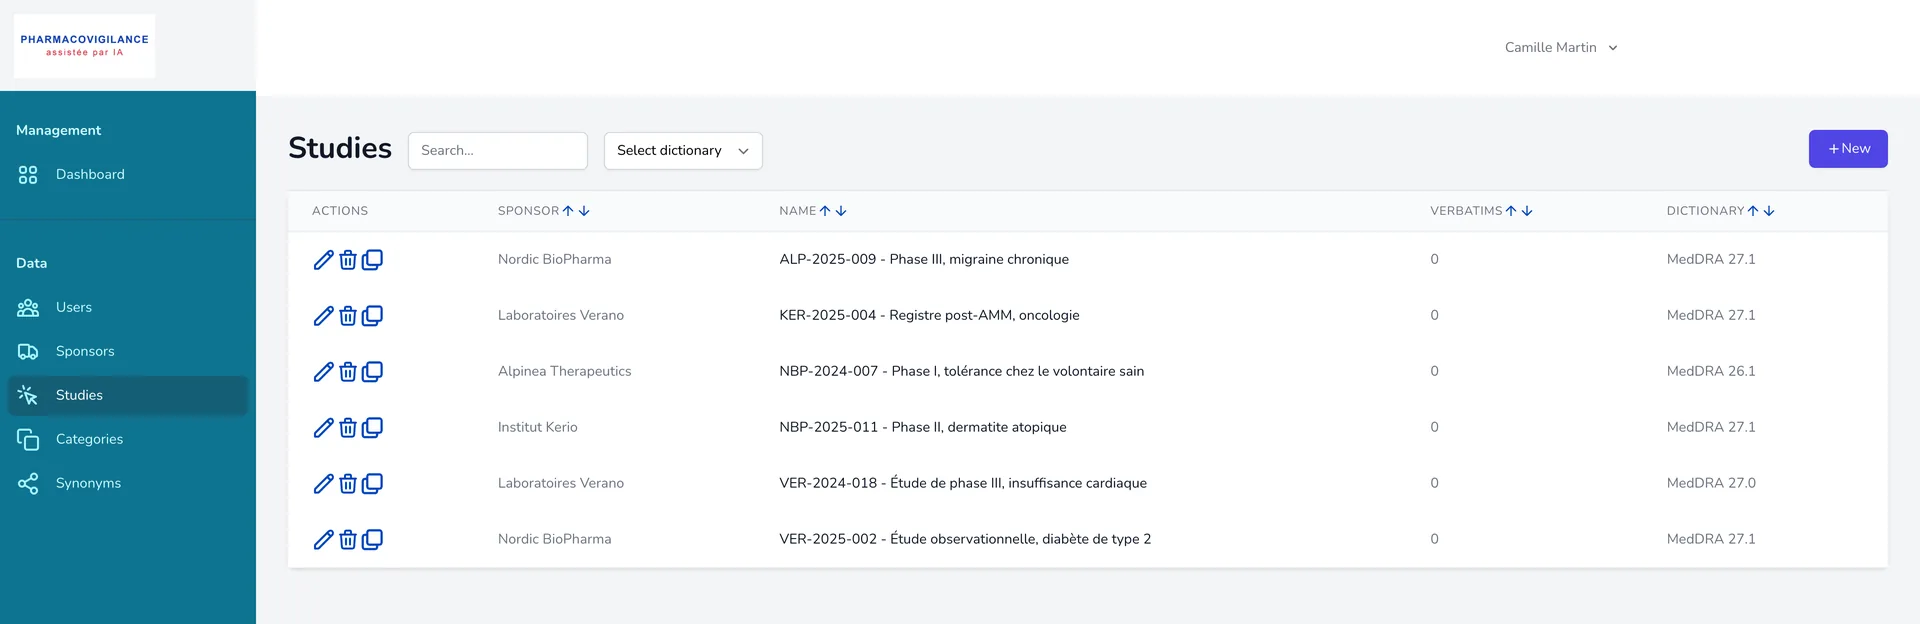Image resolution: width=1920 pixels, height=624 pixels.
Task: Delete the KER-2025-004 study via trash icon
Action: point(348,316)
